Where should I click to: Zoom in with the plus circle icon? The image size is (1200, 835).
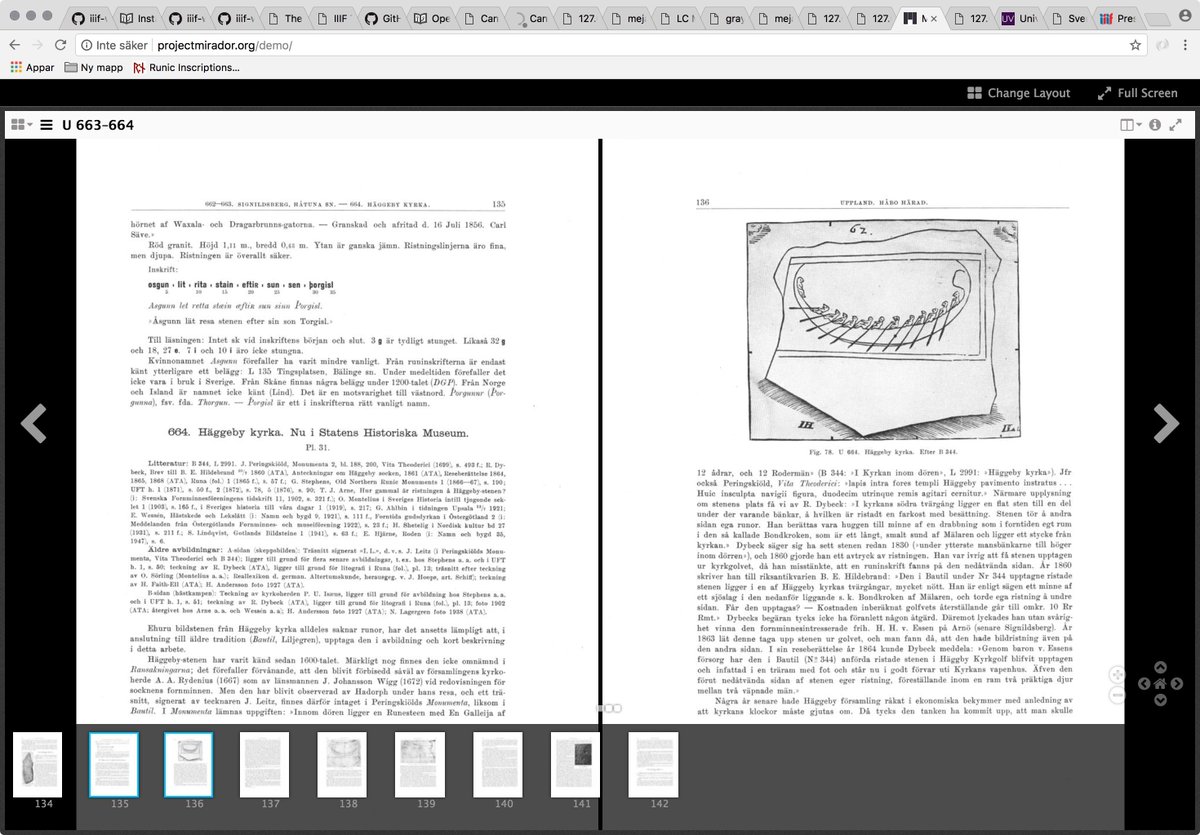pyautogui.click(x=1117, y=674)
